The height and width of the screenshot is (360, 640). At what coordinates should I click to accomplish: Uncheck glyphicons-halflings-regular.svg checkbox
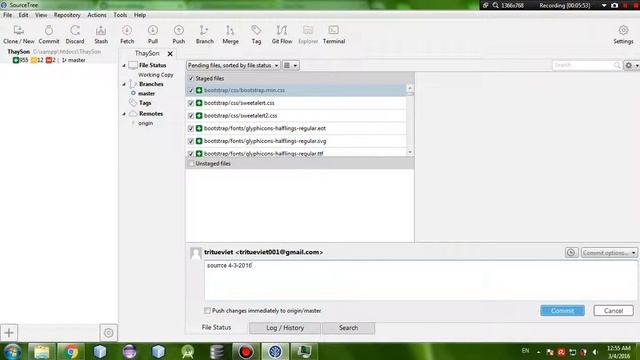tap(191, 141)
